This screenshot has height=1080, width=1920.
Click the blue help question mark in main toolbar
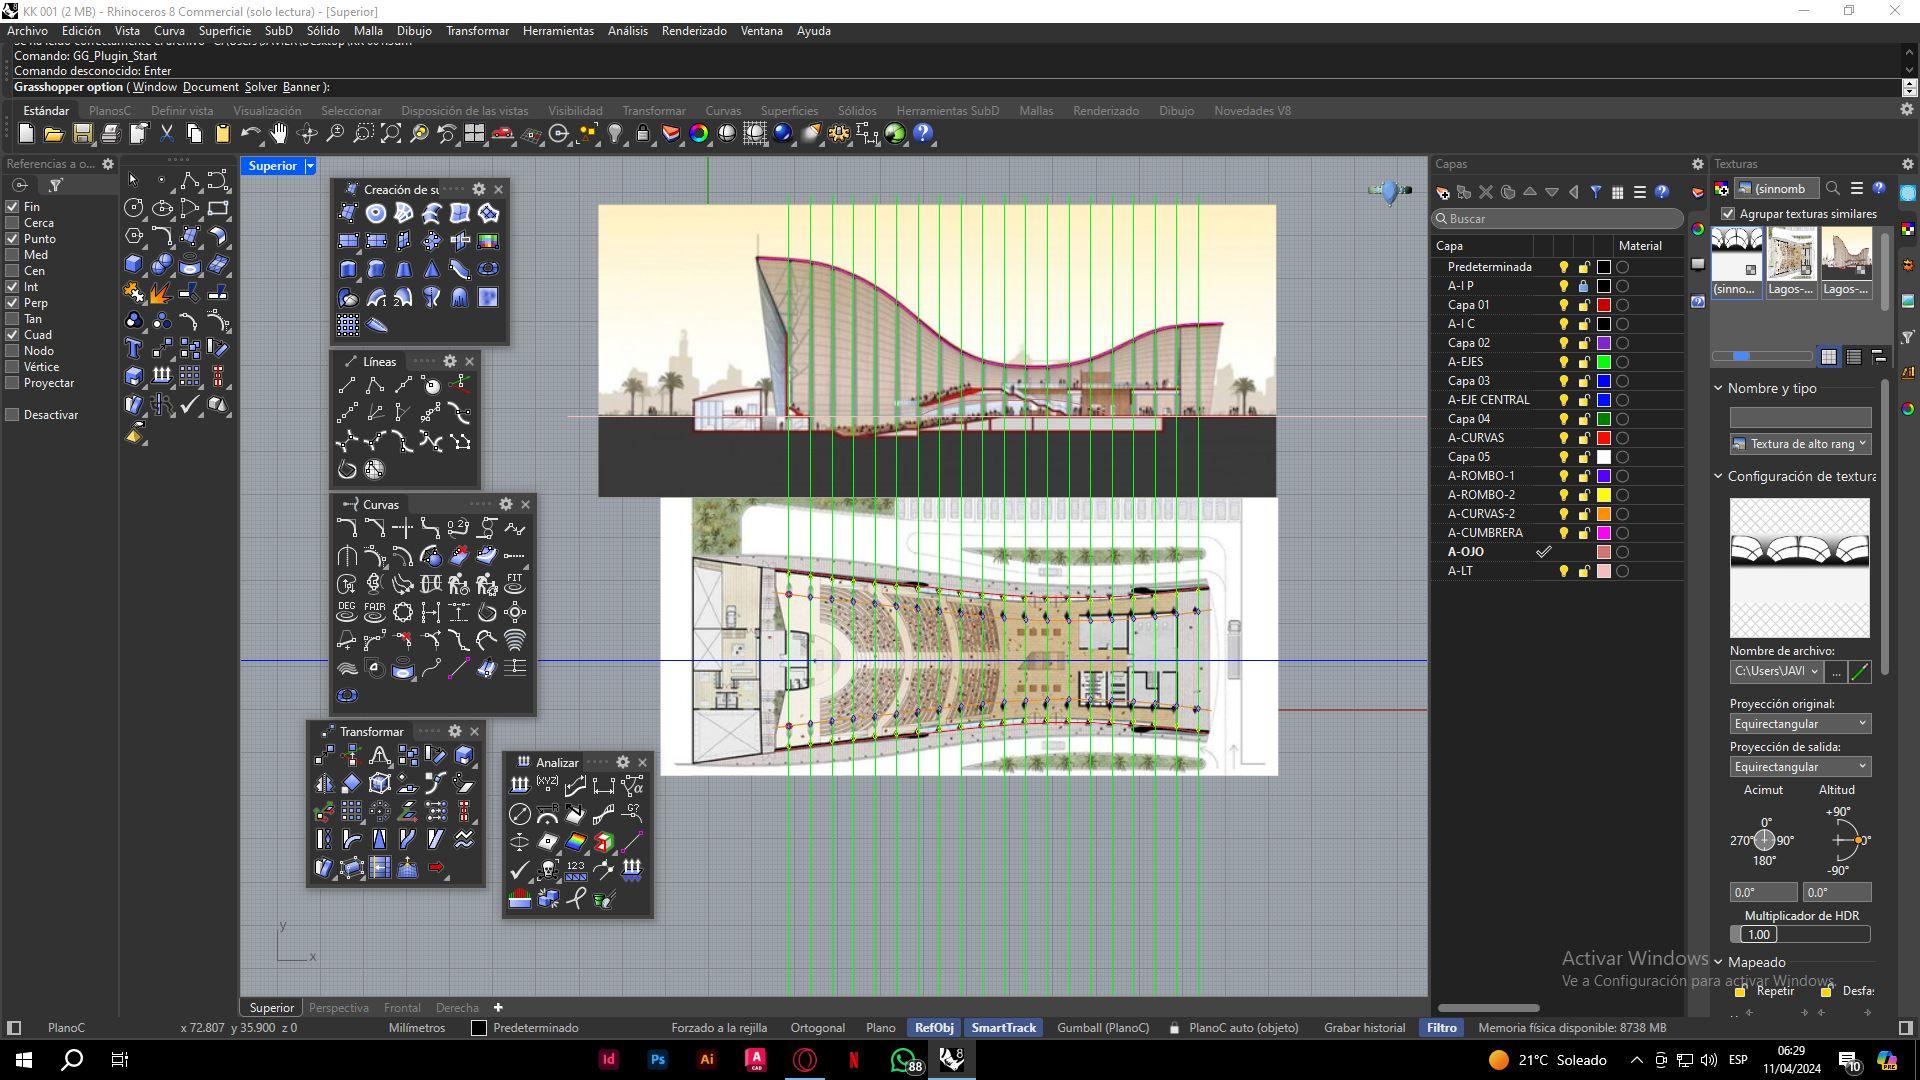(x=923, y=133)
